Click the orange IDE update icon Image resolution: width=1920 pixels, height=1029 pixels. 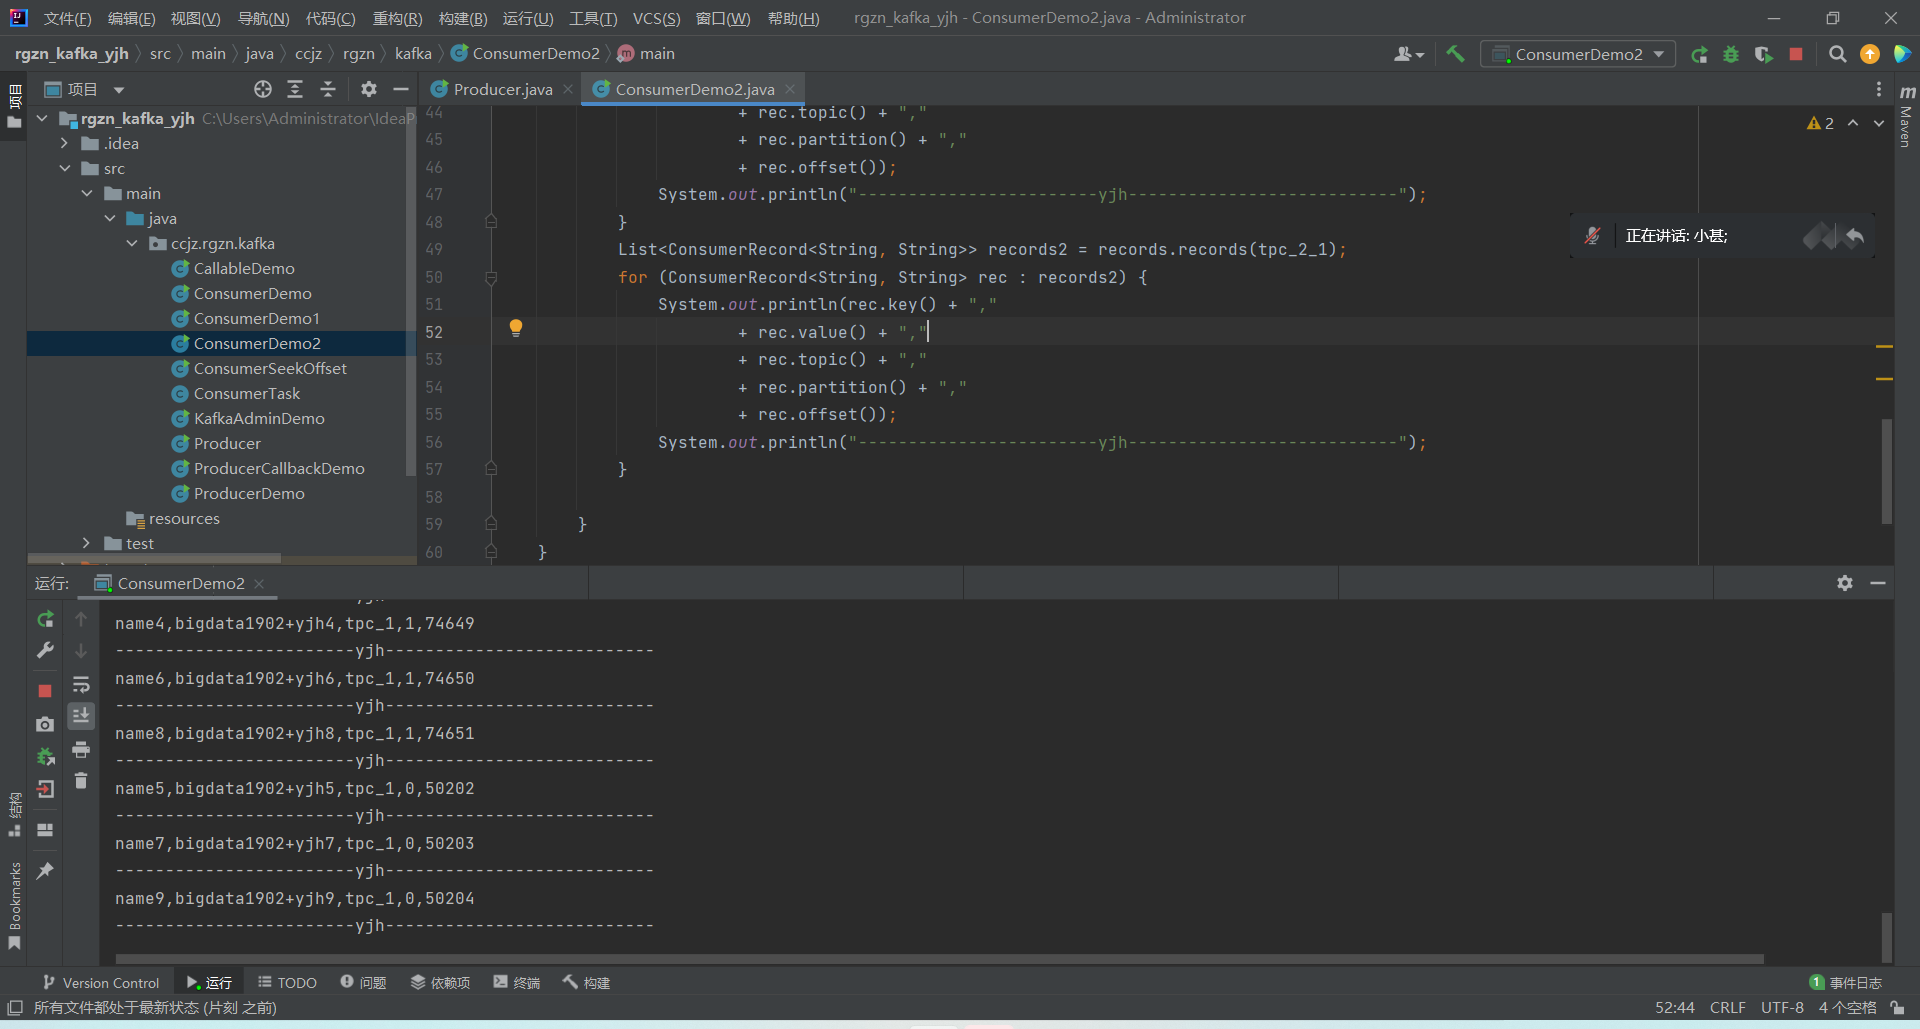1869,54
